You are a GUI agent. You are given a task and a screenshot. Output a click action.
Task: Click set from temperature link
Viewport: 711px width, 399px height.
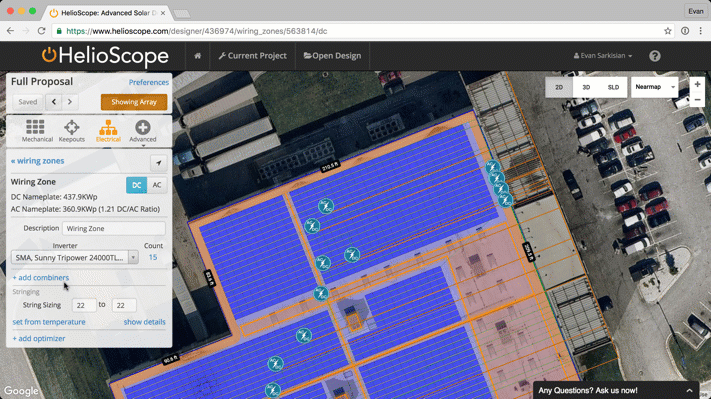(x=49, y=322)
